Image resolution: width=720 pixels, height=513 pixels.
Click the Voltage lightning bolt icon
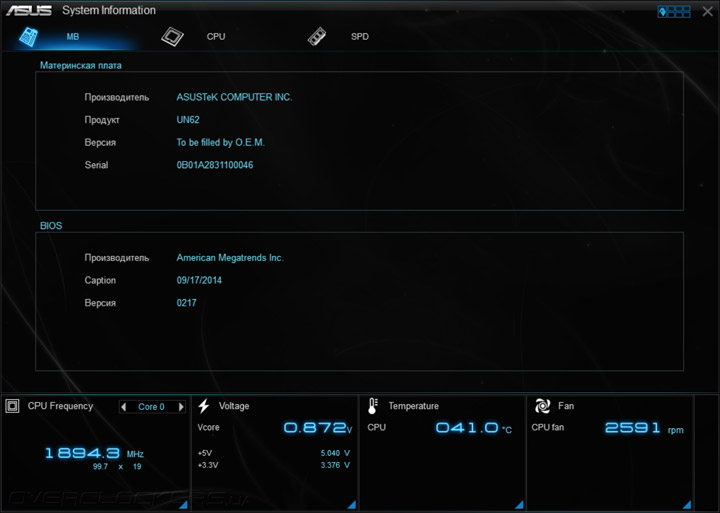pyautogui.click(x=204, y=406)
